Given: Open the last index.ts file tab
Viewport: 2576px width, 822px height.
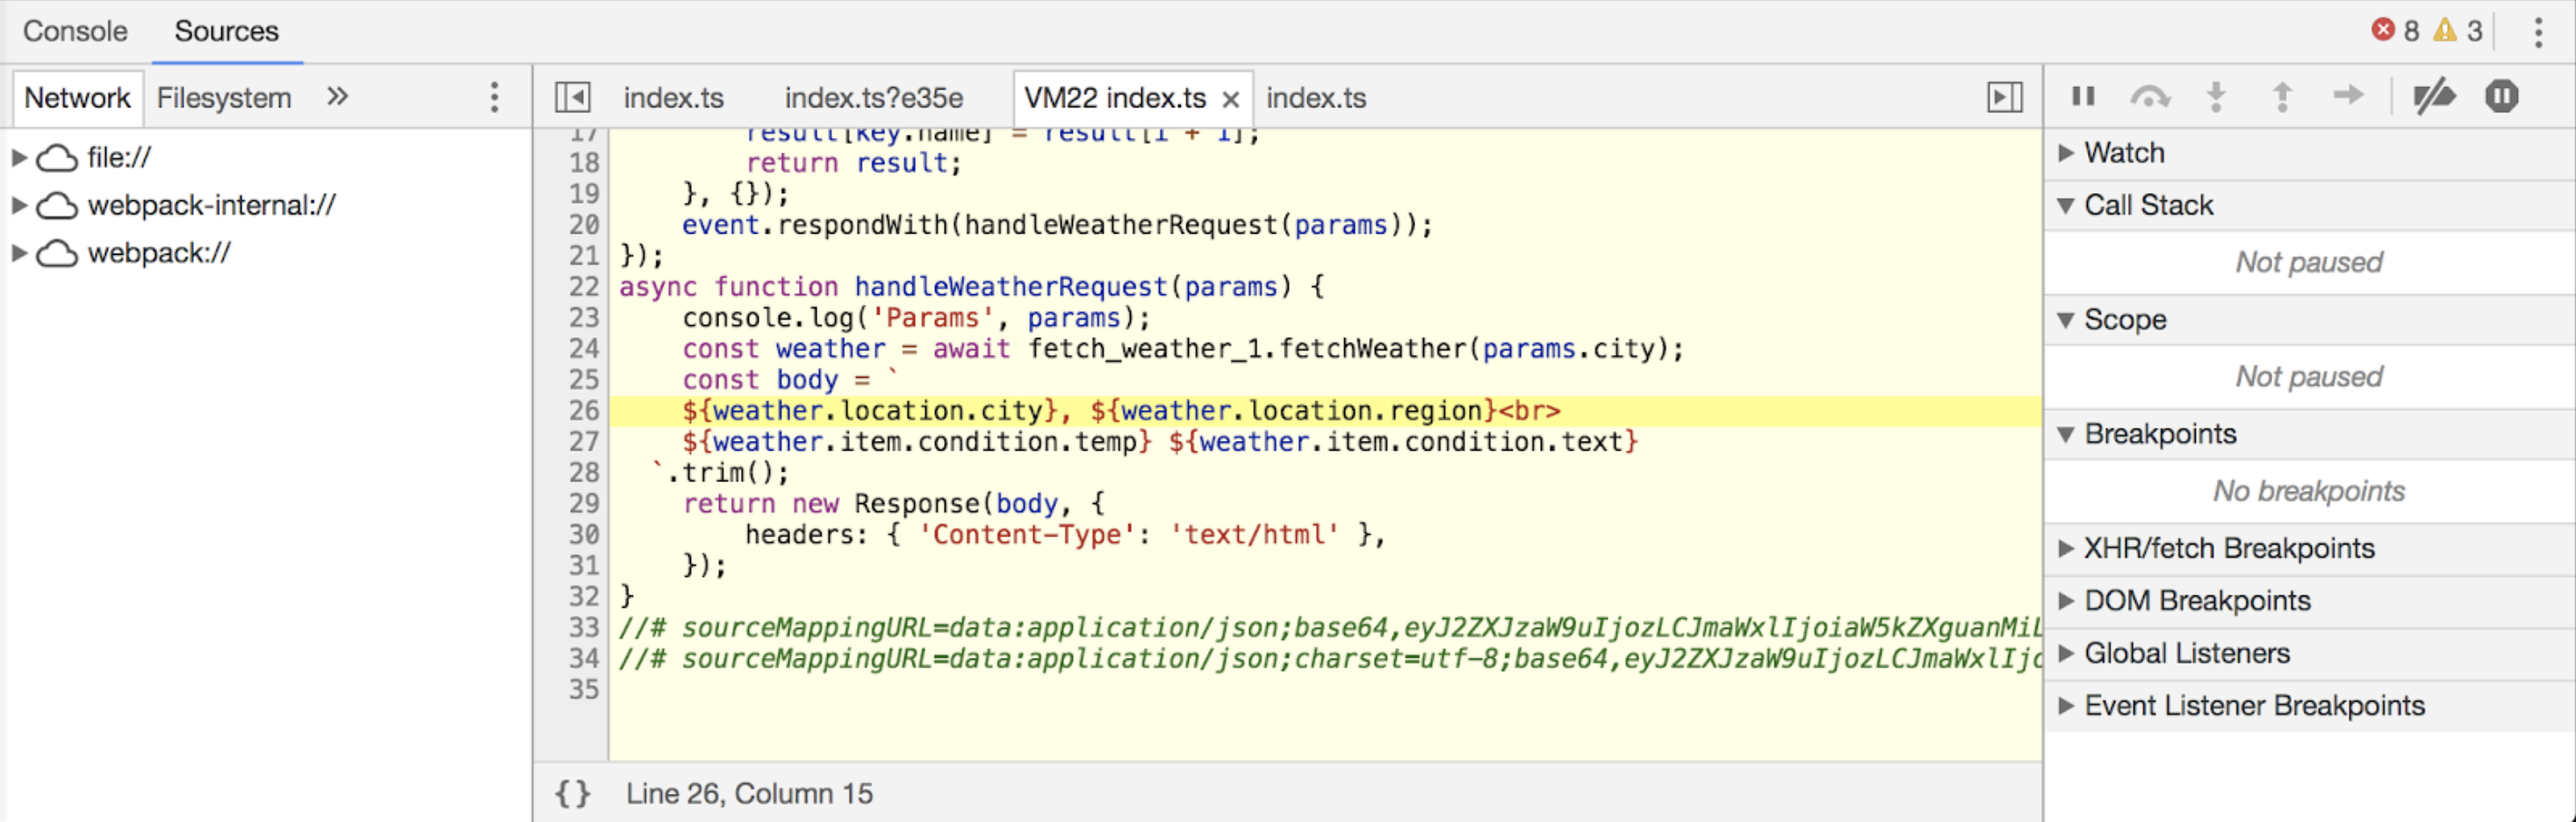Looking at the screenshot, I should (1316, 98).
